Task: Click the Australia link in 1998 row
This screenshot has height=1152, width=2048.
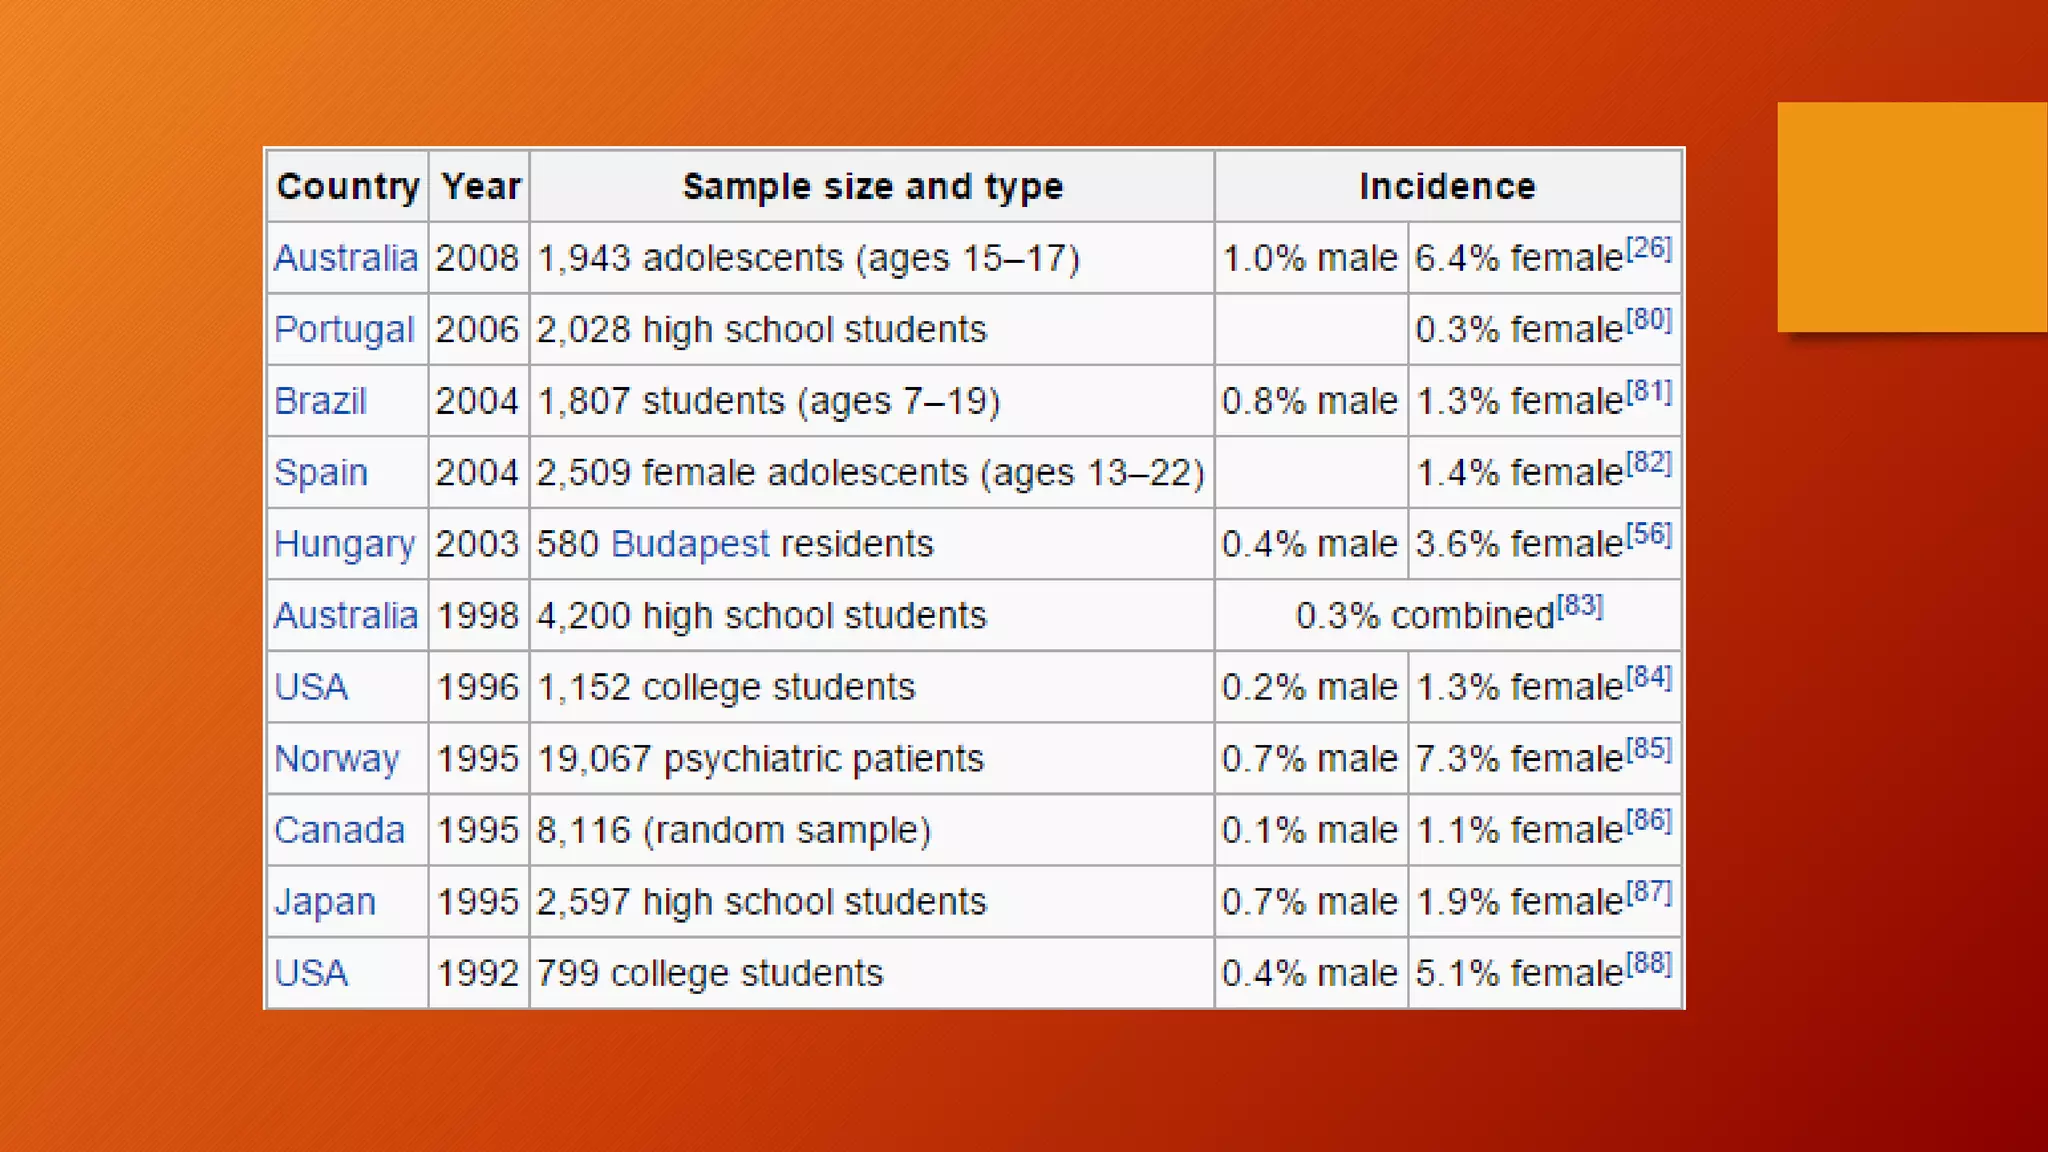Action: coord(345,615)
